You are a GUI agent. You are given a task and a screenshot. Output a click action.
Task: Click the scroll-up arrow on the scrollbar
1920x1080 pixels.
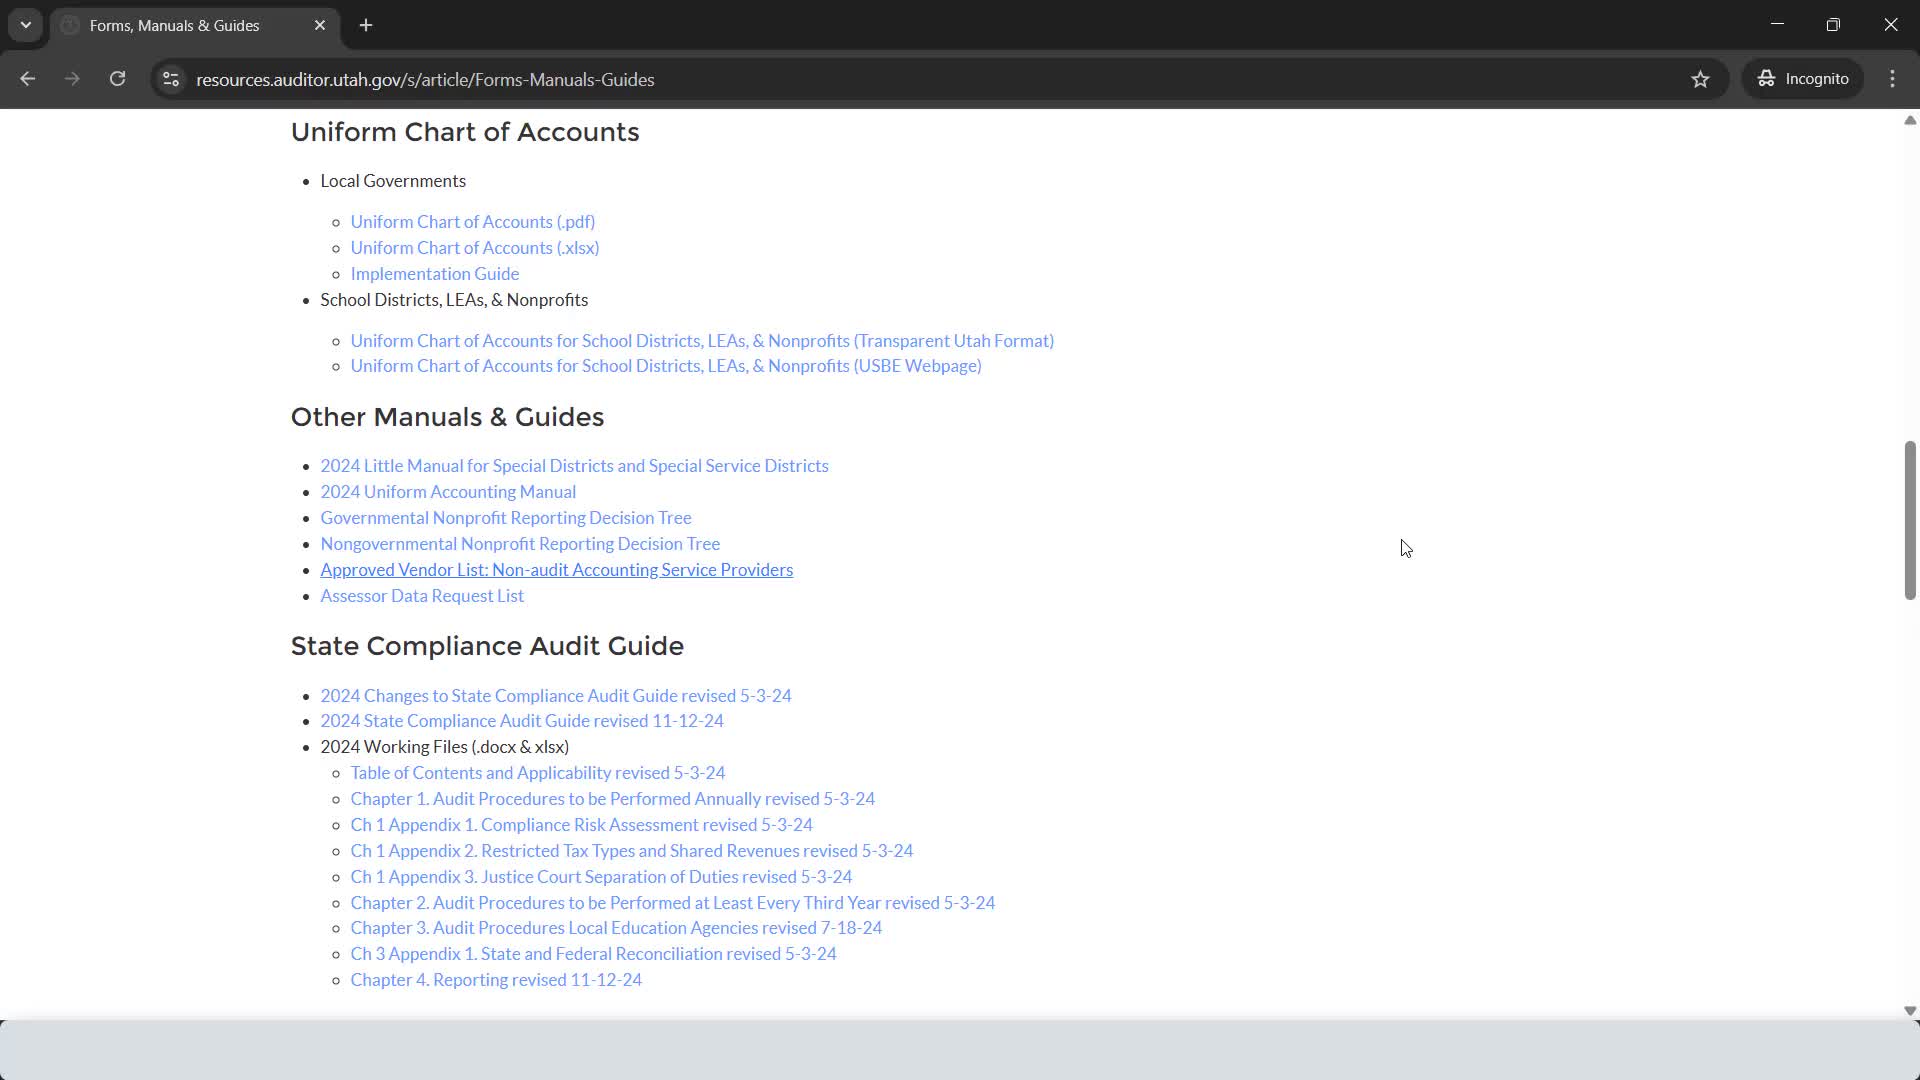click(1909, 120)
